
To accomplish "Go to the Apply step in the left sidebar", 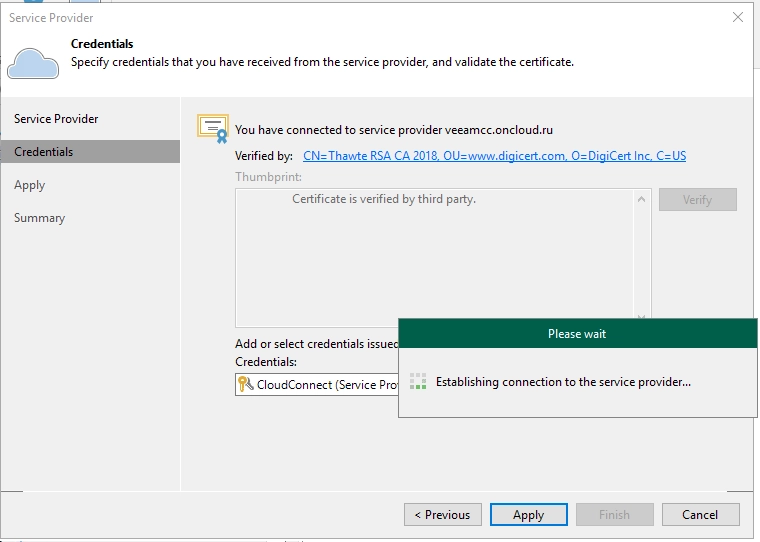I will [x=30, y=185].
